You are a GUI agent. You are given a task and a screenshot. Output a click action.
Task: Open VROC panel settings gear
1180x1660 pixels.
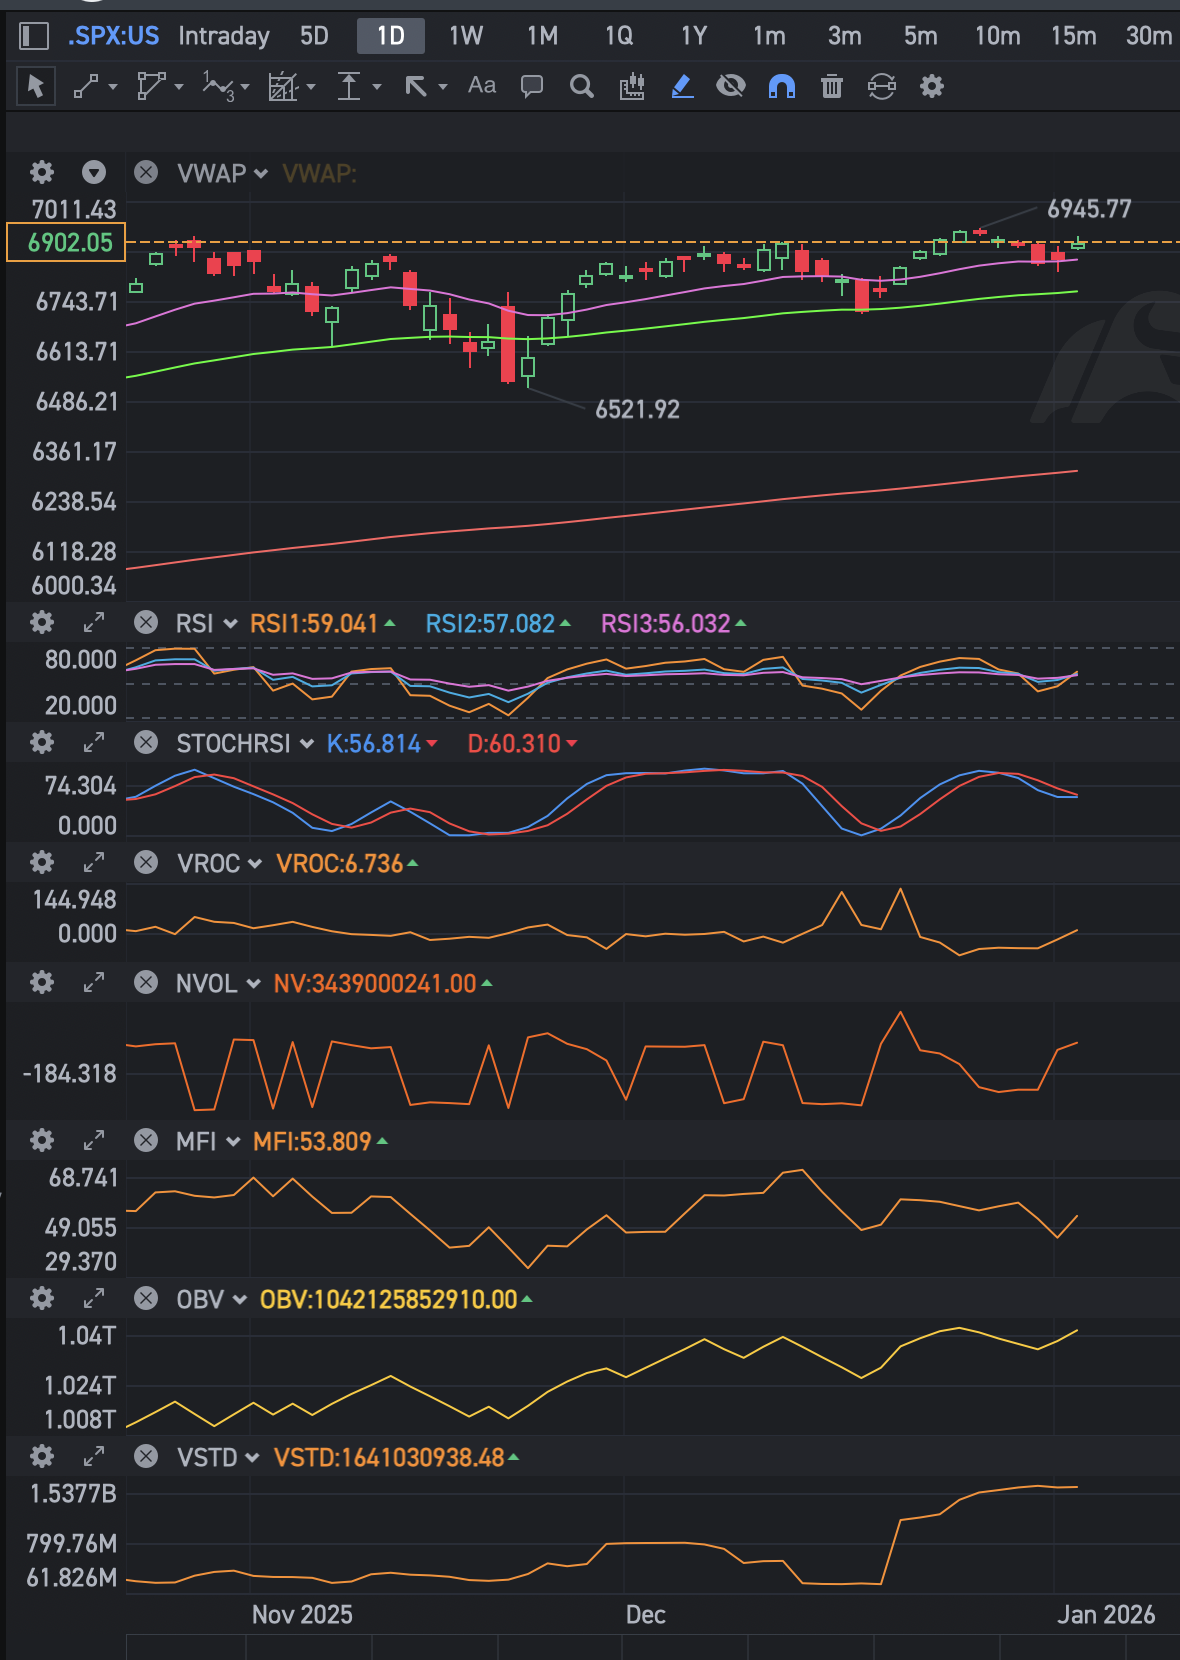pos(42,863)
